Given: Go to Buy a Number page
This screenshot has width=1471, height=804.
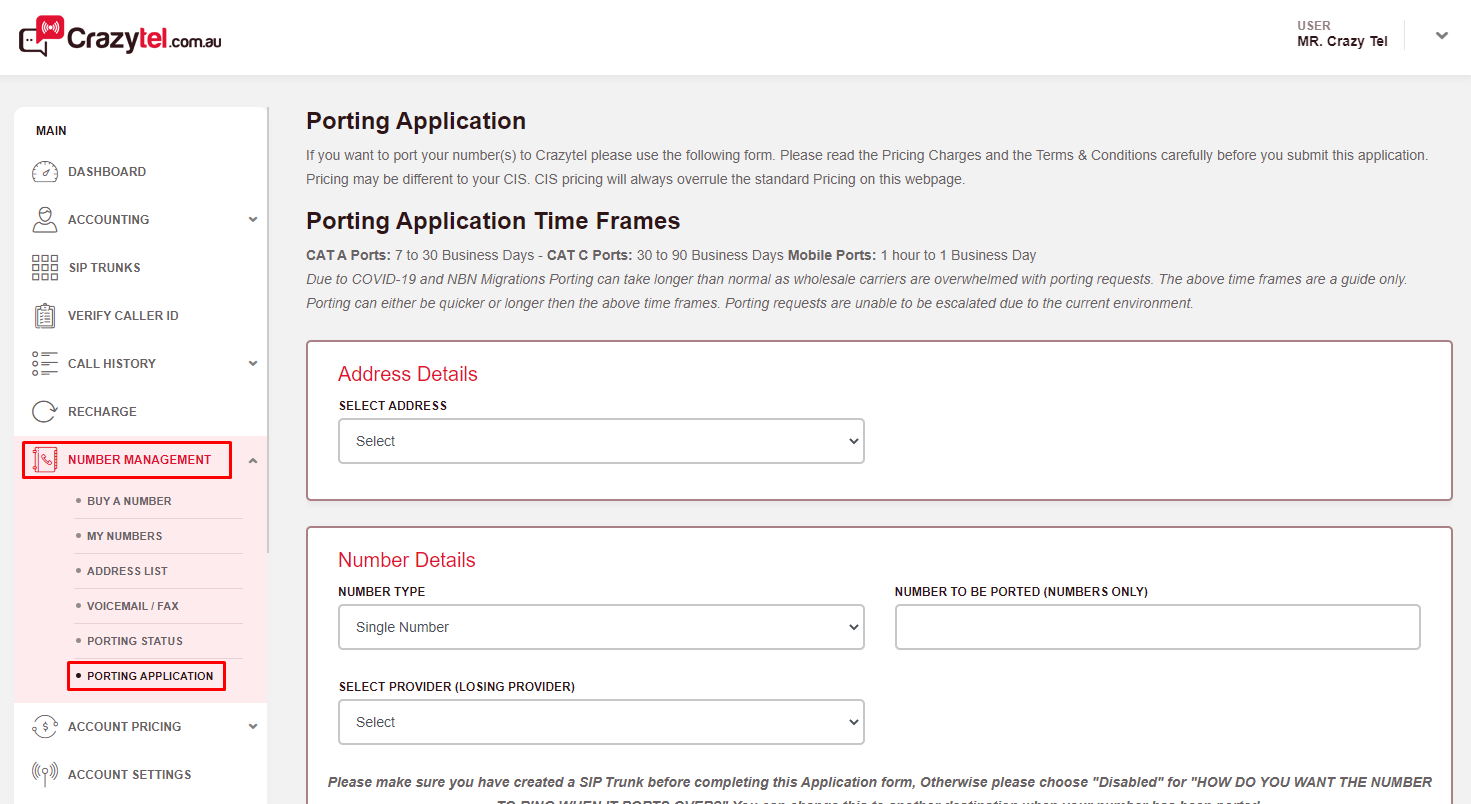Looking at the screenshot, I should click(129, 501).
